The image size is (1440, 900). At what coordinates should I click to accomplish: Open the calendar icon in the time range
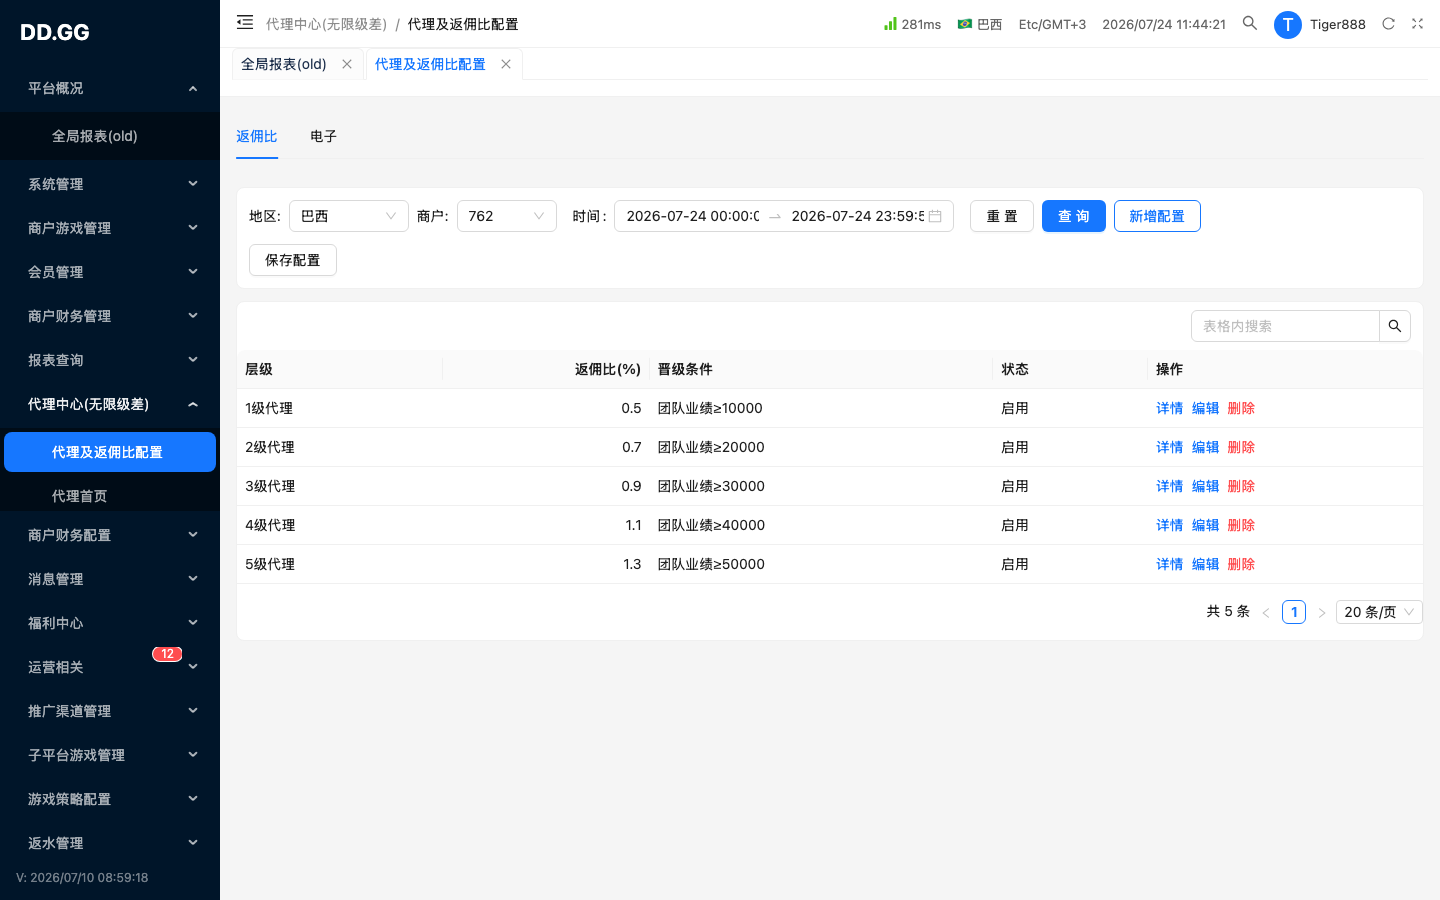point(935,216)
